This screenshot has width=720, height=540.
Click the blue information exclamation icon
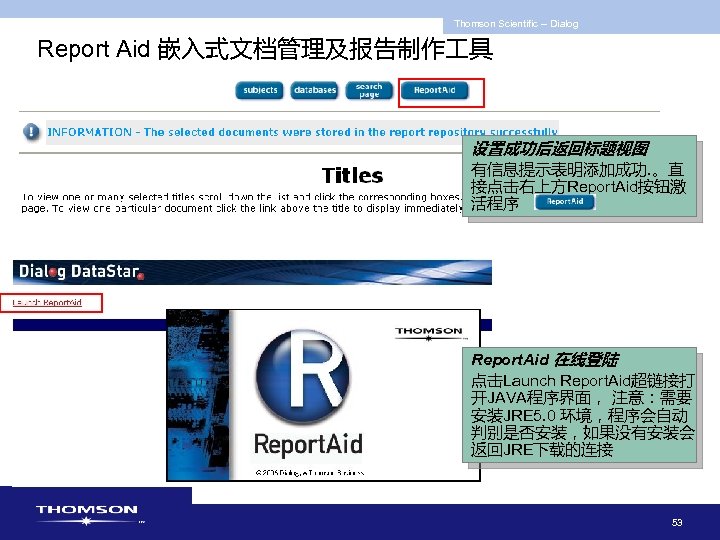pyautogui.click(x=31, y=132)
